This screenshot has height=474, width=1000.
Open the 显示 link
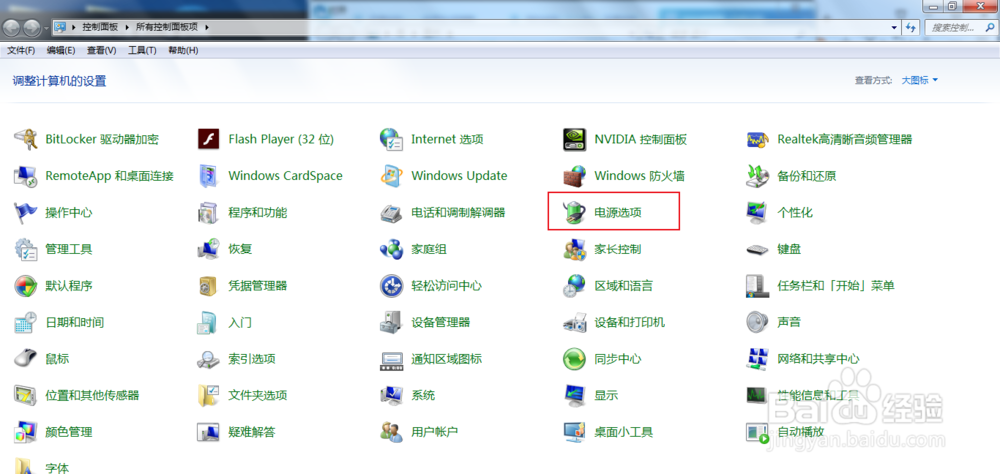click(606, 396)
